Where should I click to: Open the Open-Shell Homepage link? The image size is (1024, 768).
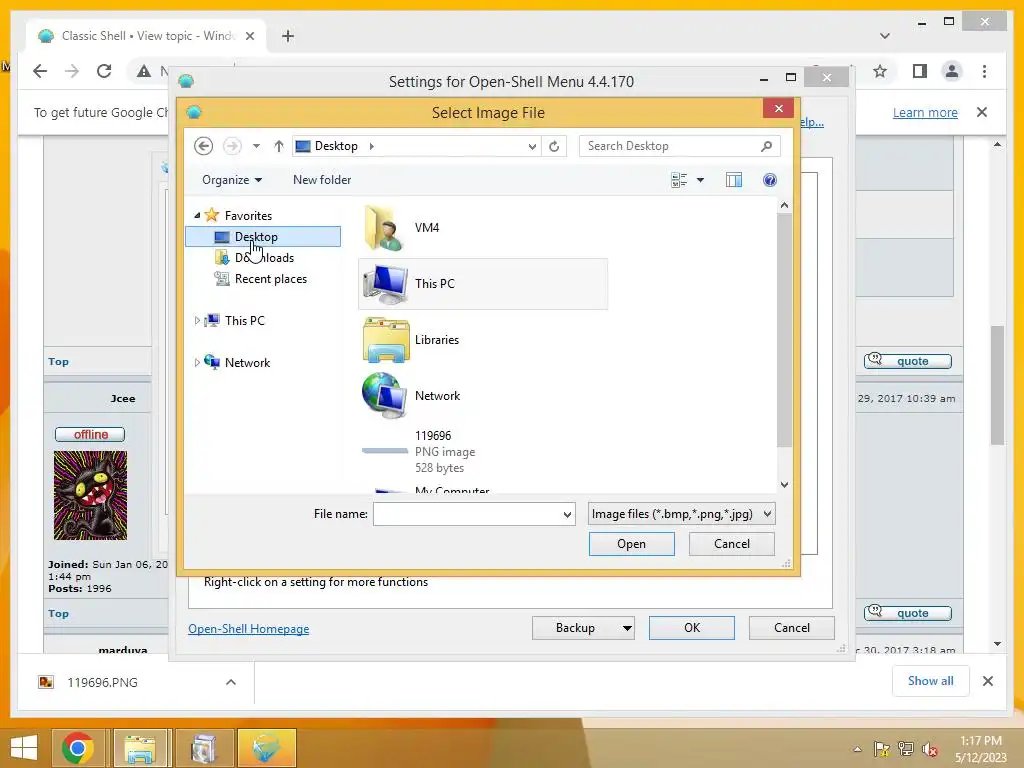[249, 629]
